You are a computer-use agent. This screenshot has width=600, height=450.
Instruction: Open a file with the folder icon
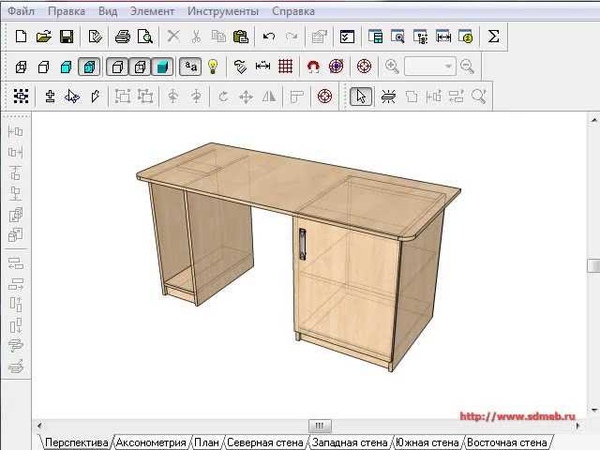tap(44, 37)
